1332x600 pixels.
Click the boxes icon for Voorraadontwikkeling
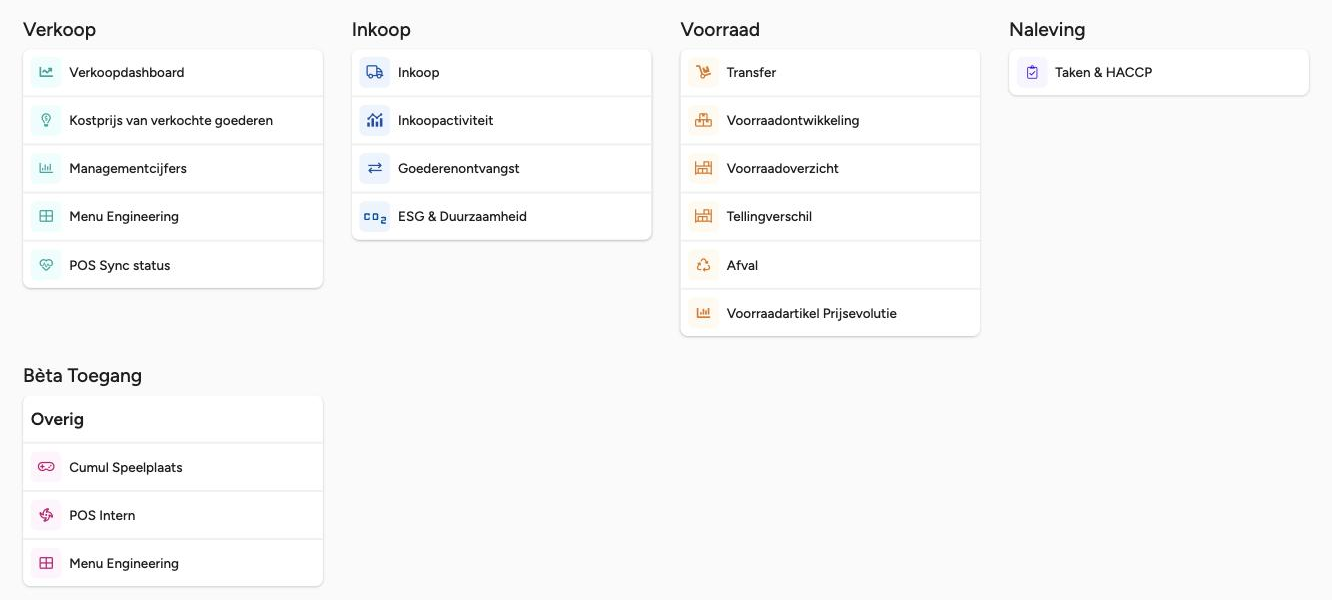(x=704, y=120)
